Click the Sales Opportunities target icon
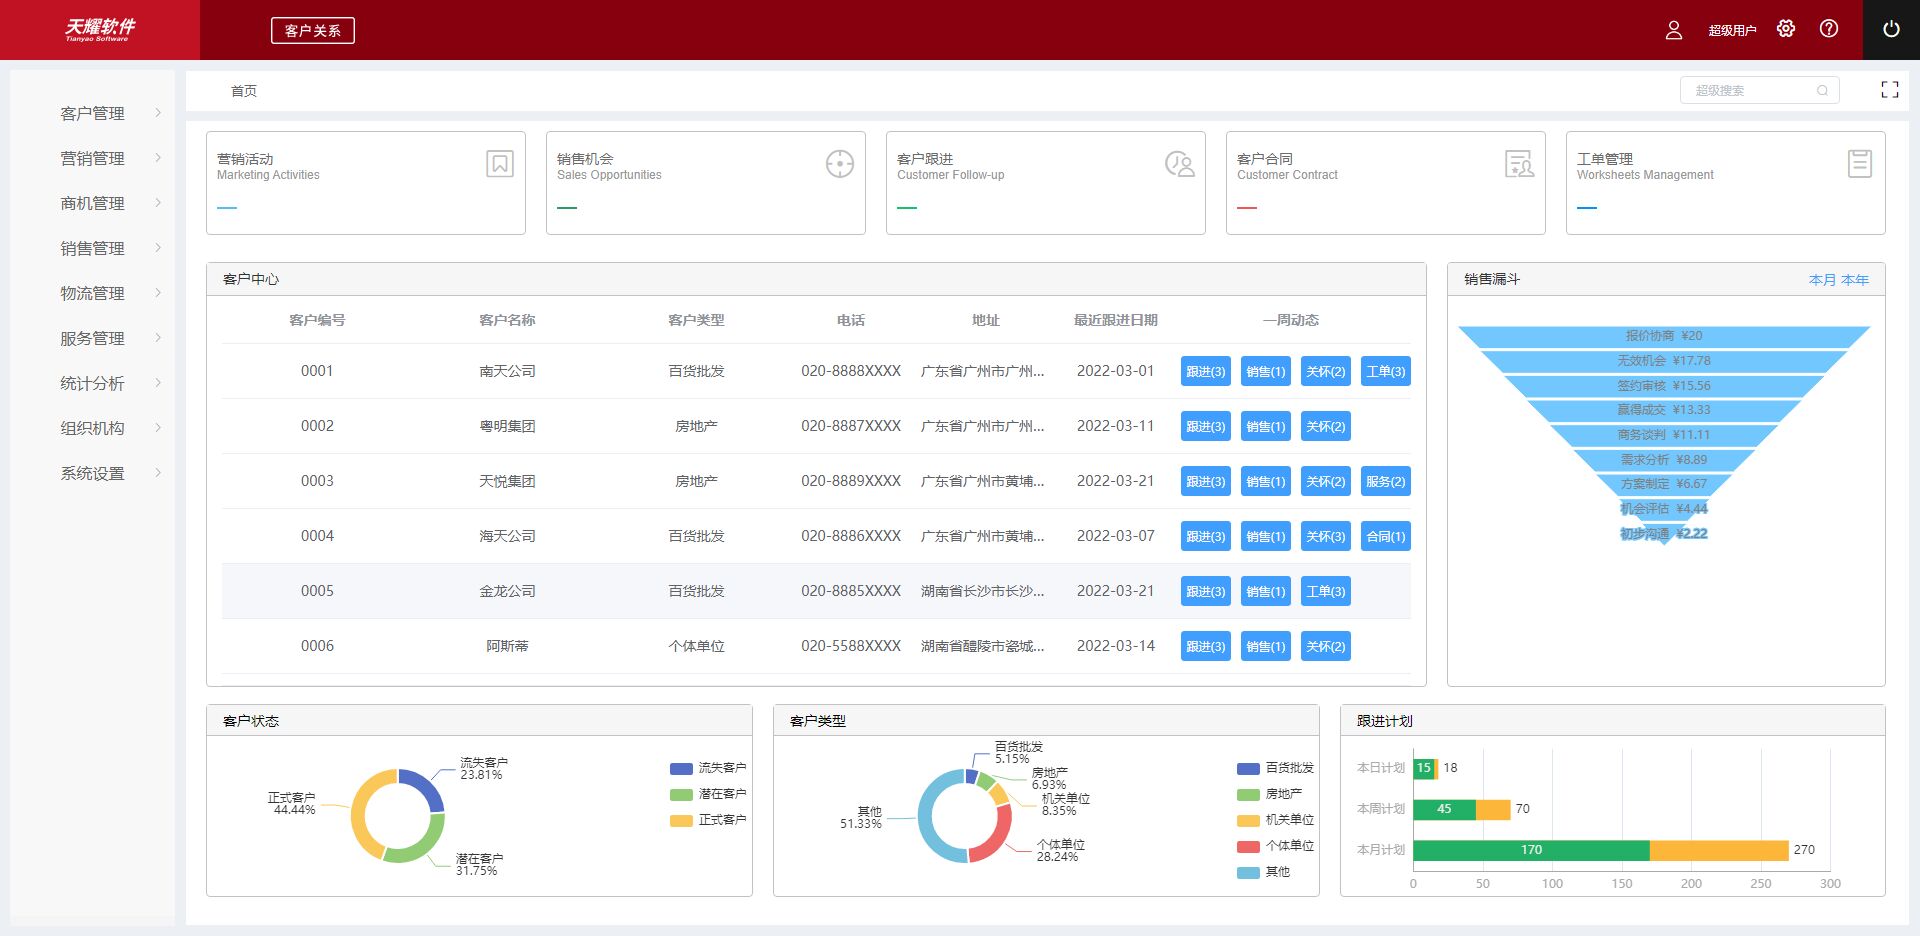Image resolution: width=1920 pixels, height=936 pixels. click(x=840, y=163)
